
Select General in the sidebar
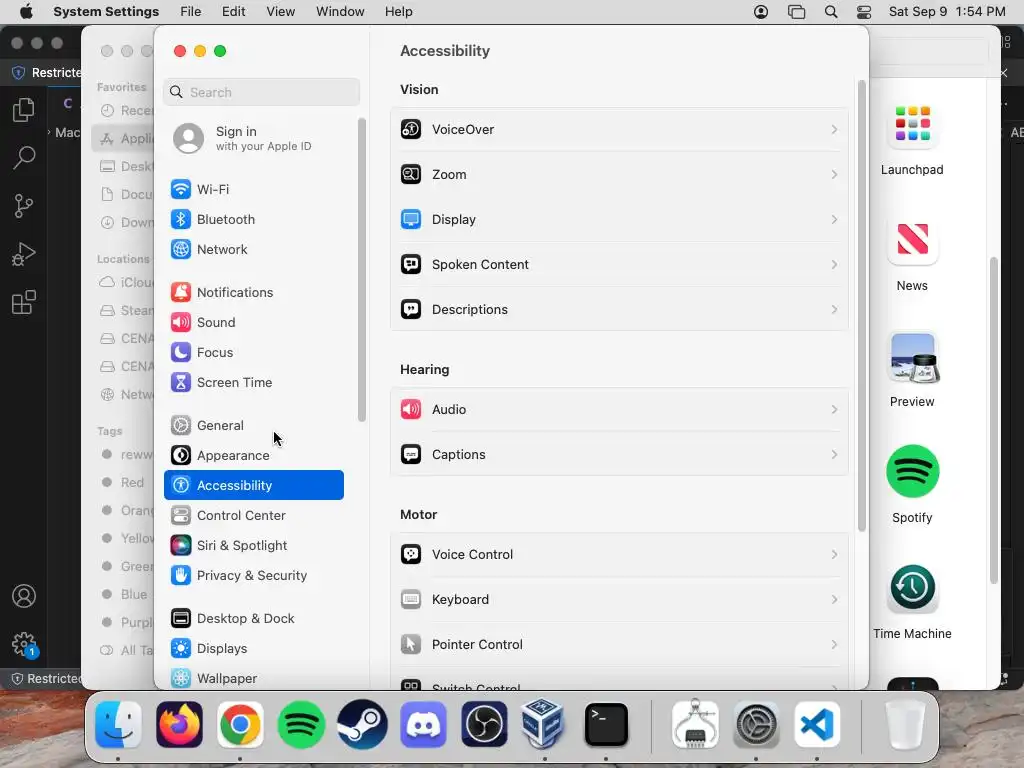point(254,426)
